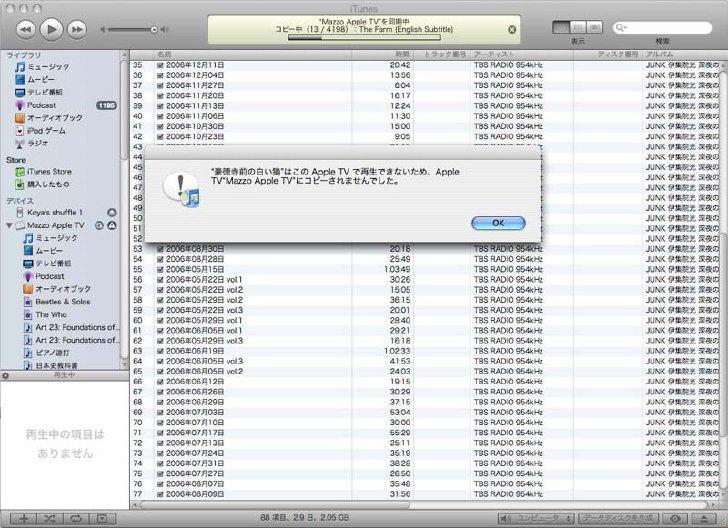Show or hide artwork viewer
The height and width of the screenshot is (528, 728).
click(102, 519)
